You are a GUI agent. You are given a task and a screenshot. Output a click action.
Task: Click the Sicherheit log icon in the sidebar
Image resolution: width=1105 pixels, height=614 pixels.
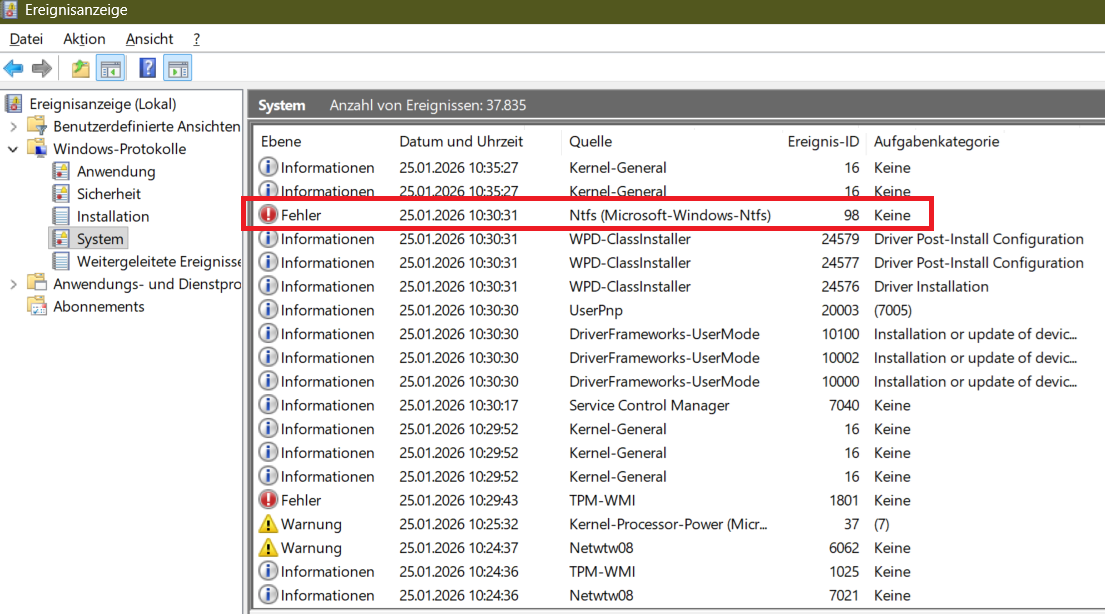point(60,193)
